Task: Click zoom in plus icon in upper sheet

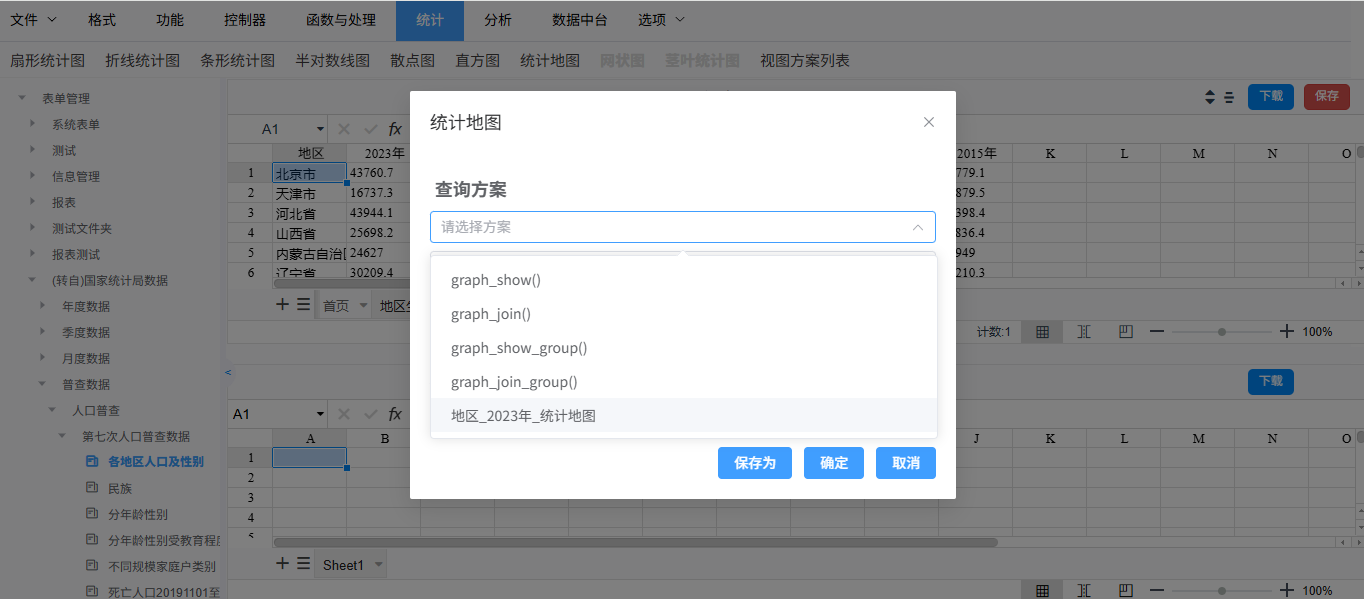Action: 1286,331
